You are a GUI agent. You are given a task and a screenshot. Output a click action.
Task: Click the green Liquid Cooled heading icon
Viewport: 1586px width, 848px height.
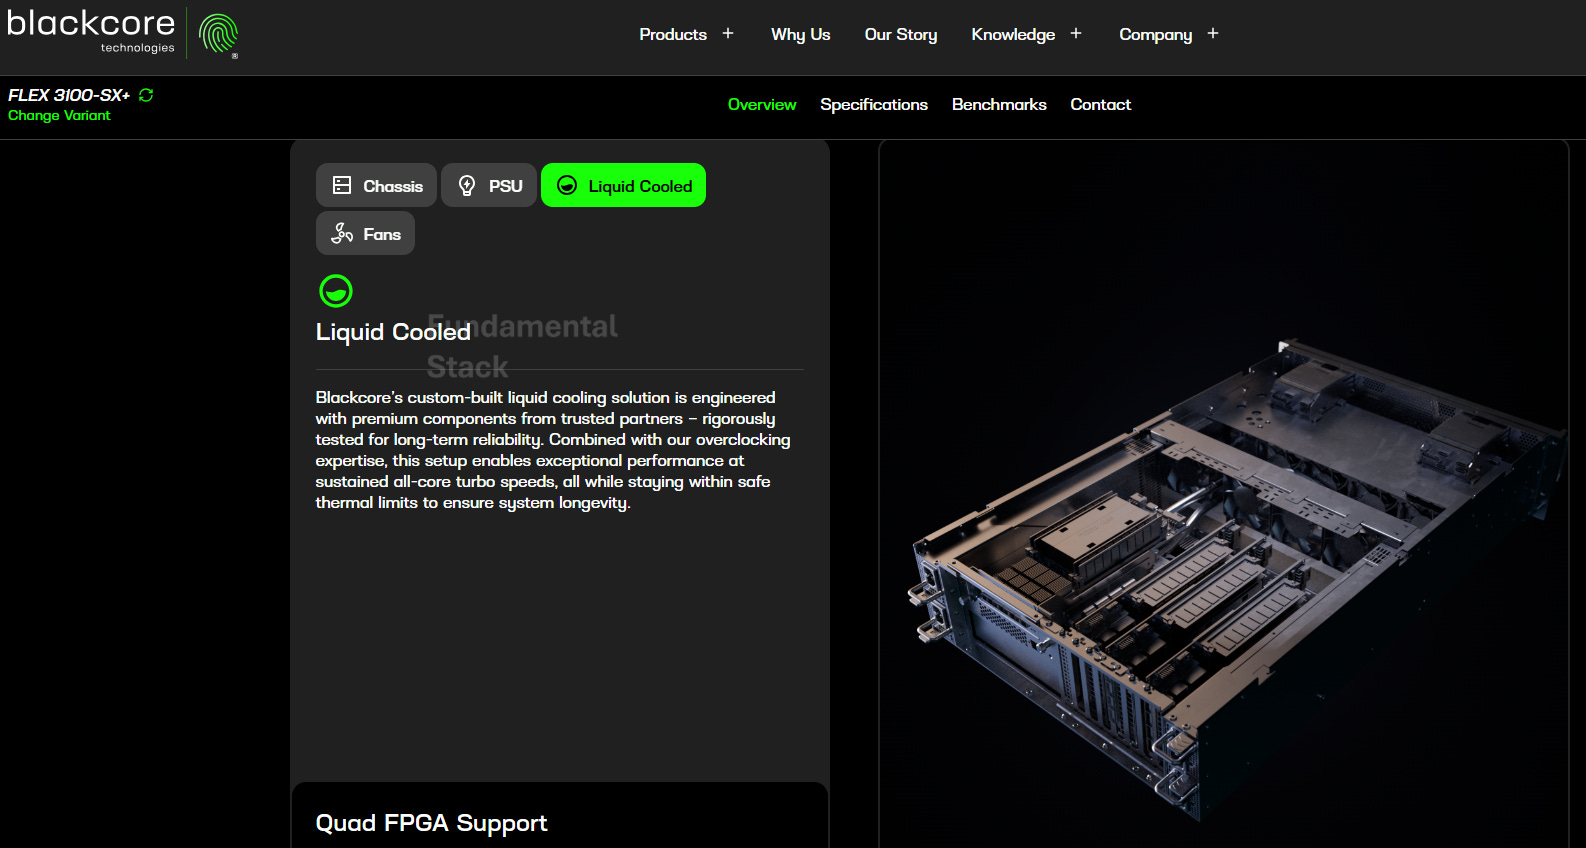[x=336, y=291]
